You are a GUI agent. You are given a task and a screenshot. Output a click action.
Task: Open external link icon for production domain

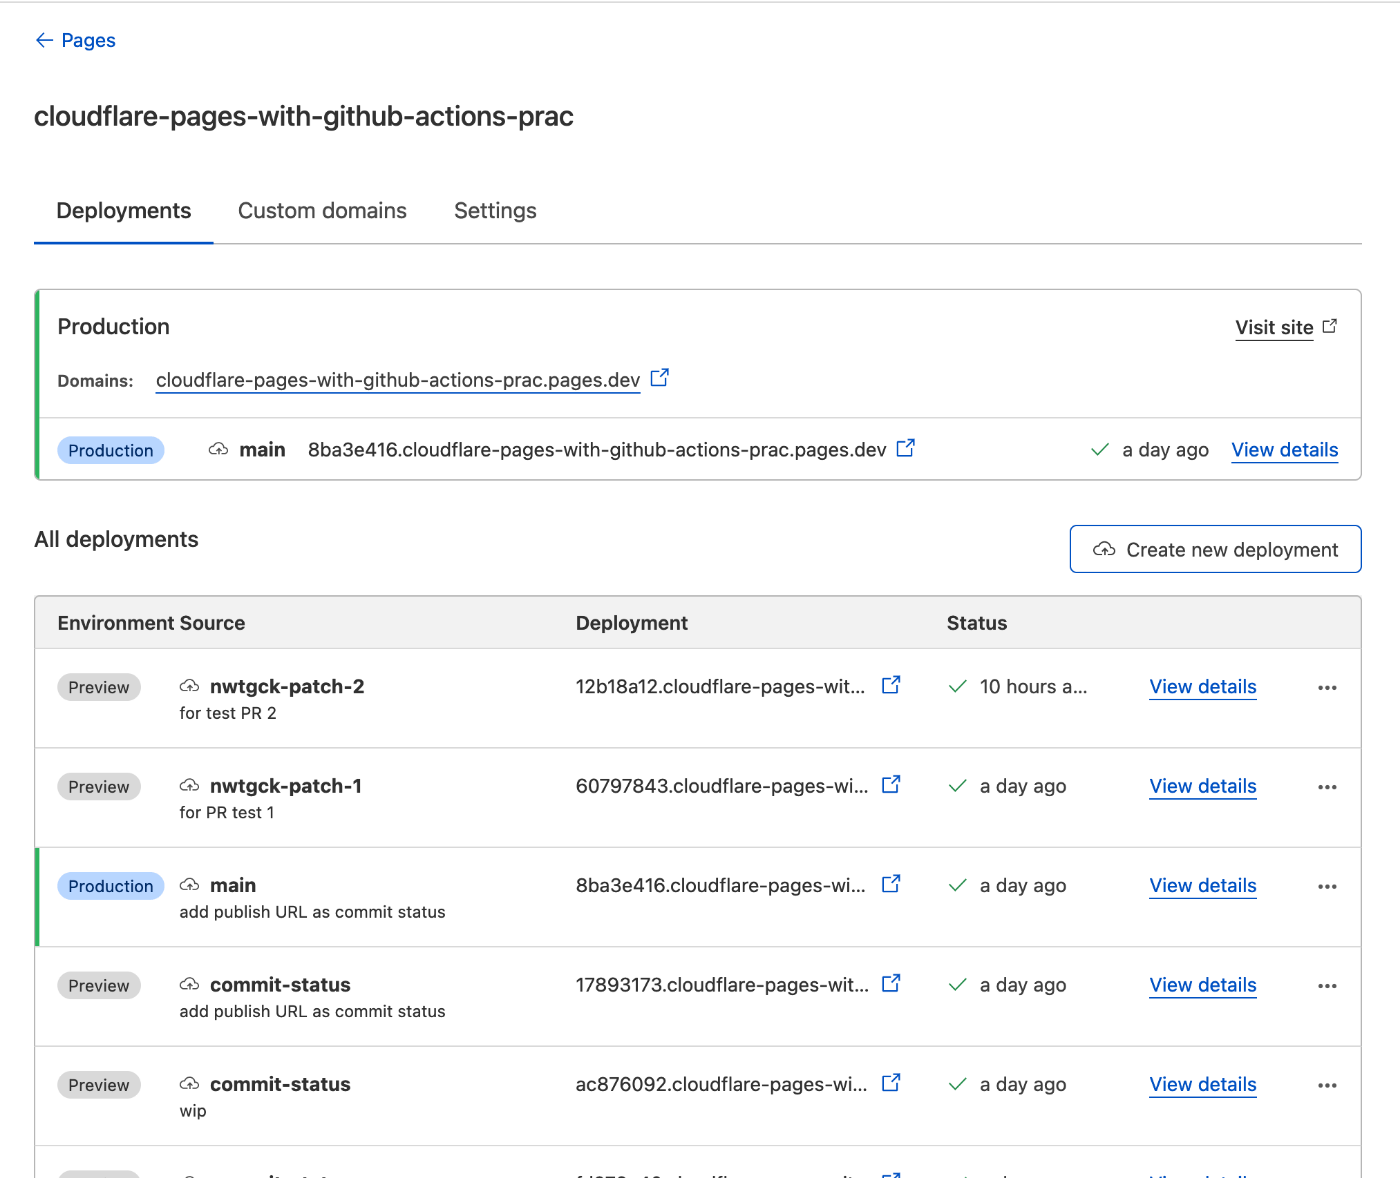click(x=660, y=378)
